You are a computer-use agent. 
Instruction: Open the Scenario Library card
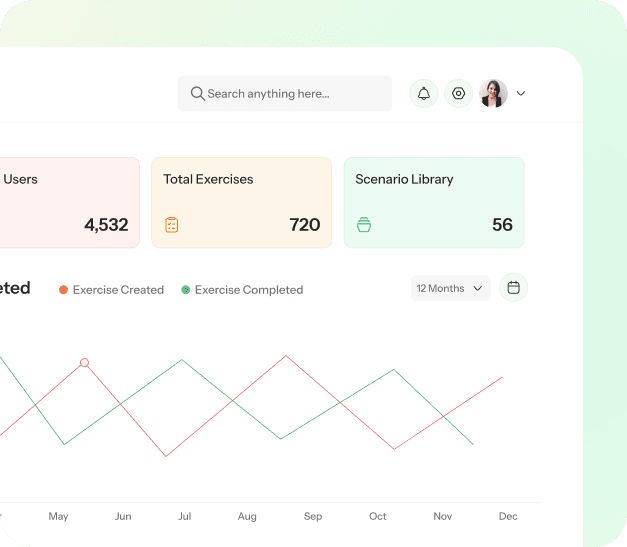tap(434, 203)
